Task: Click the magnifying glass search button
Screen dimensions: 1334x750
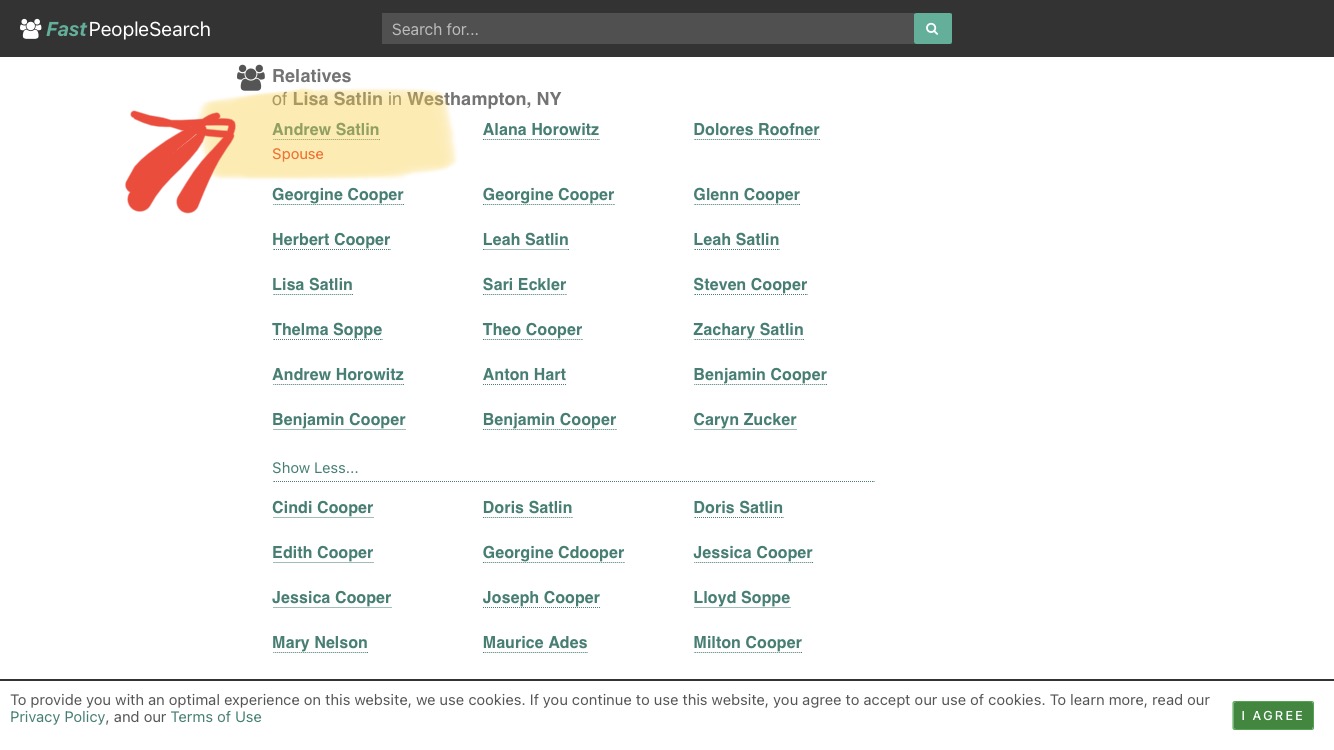Action: [x=932, y=29]
